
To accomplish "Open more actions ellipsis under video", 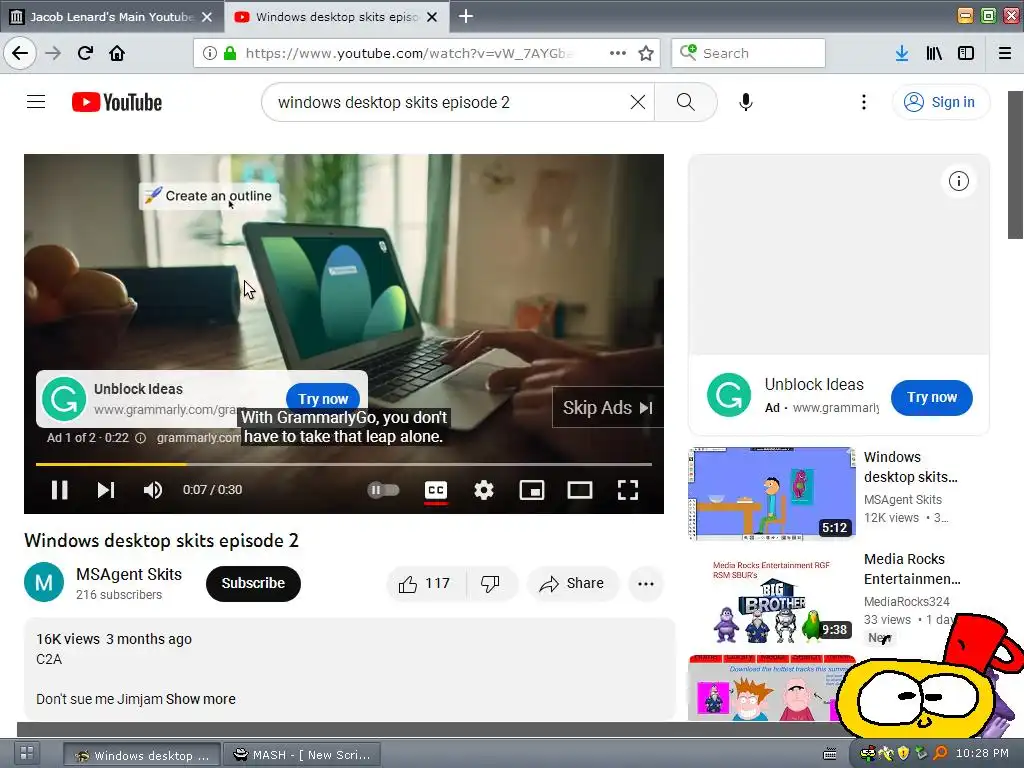I will pos(646,583).
